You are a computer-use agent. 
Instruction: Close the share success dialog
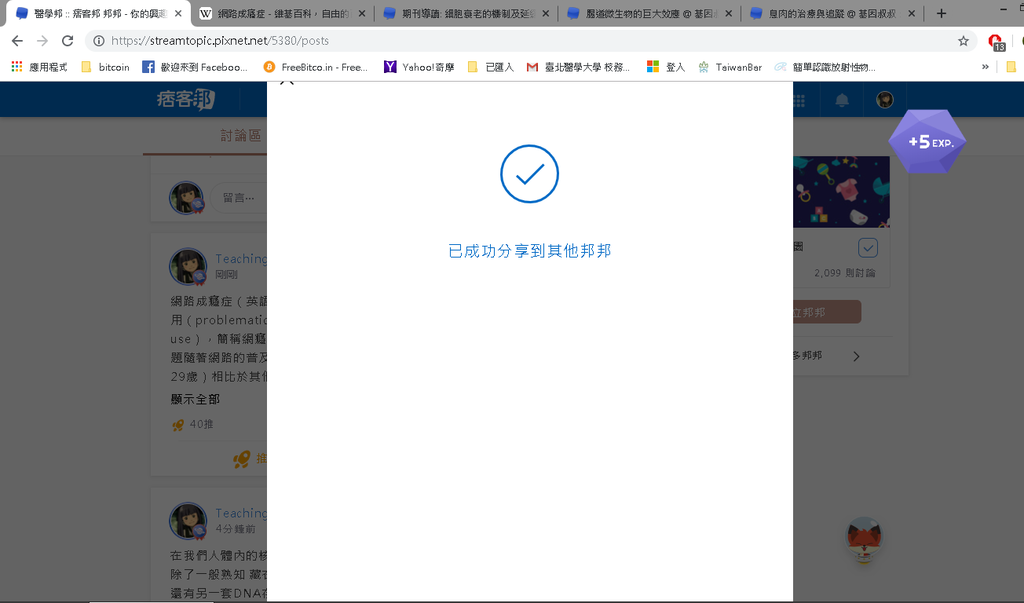pyautogui.click(x=287, y=82)
